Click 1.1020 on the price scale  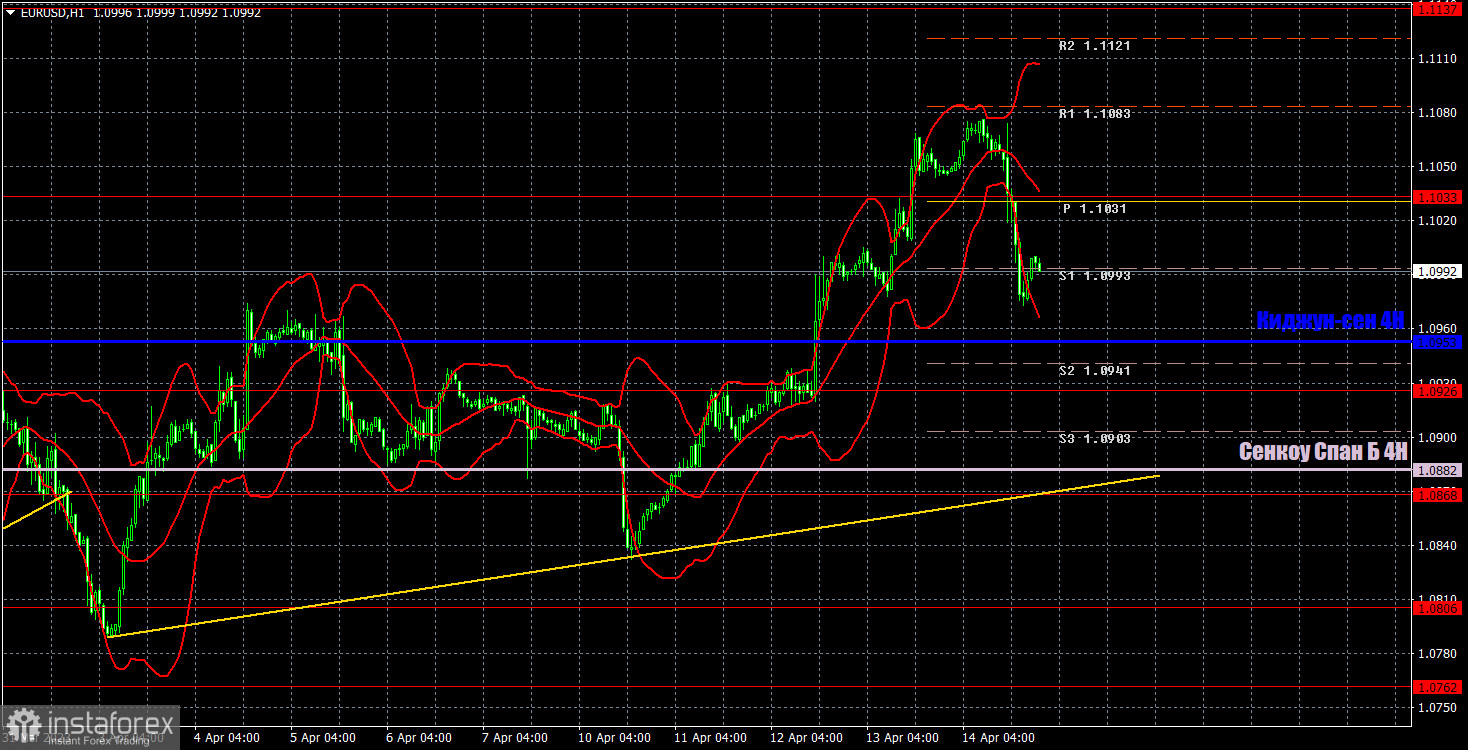(x=1437, y=220)
